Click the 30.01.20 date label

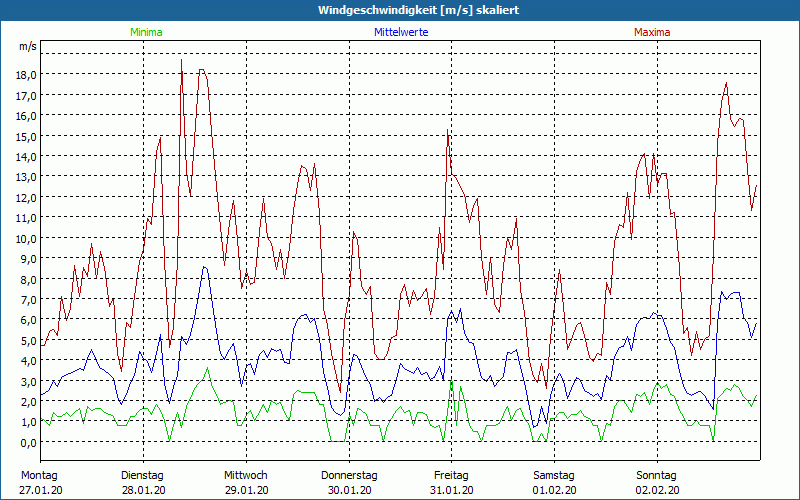(x=349, y=490)
